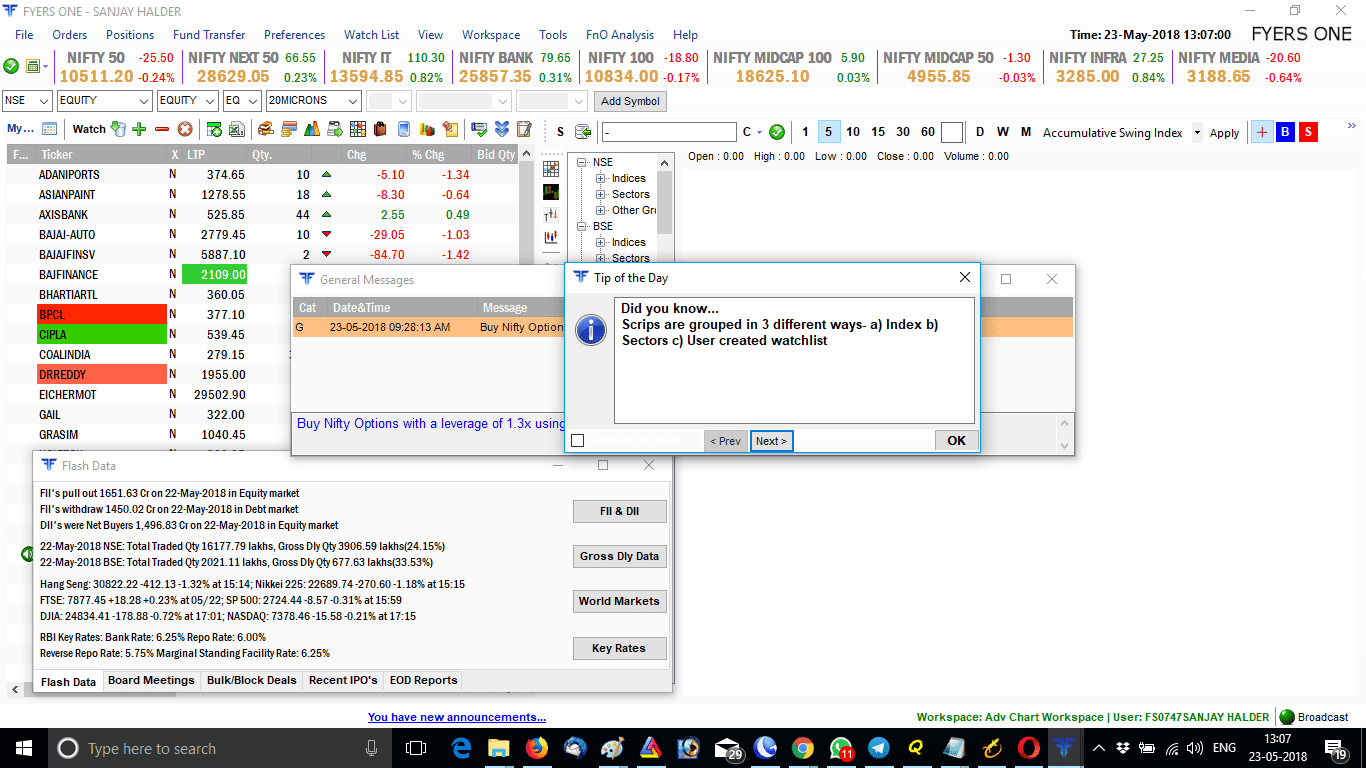Switch chart to Daily (D) timeframe
This screenshot has width=1366, height=768.
click(980, 132)
